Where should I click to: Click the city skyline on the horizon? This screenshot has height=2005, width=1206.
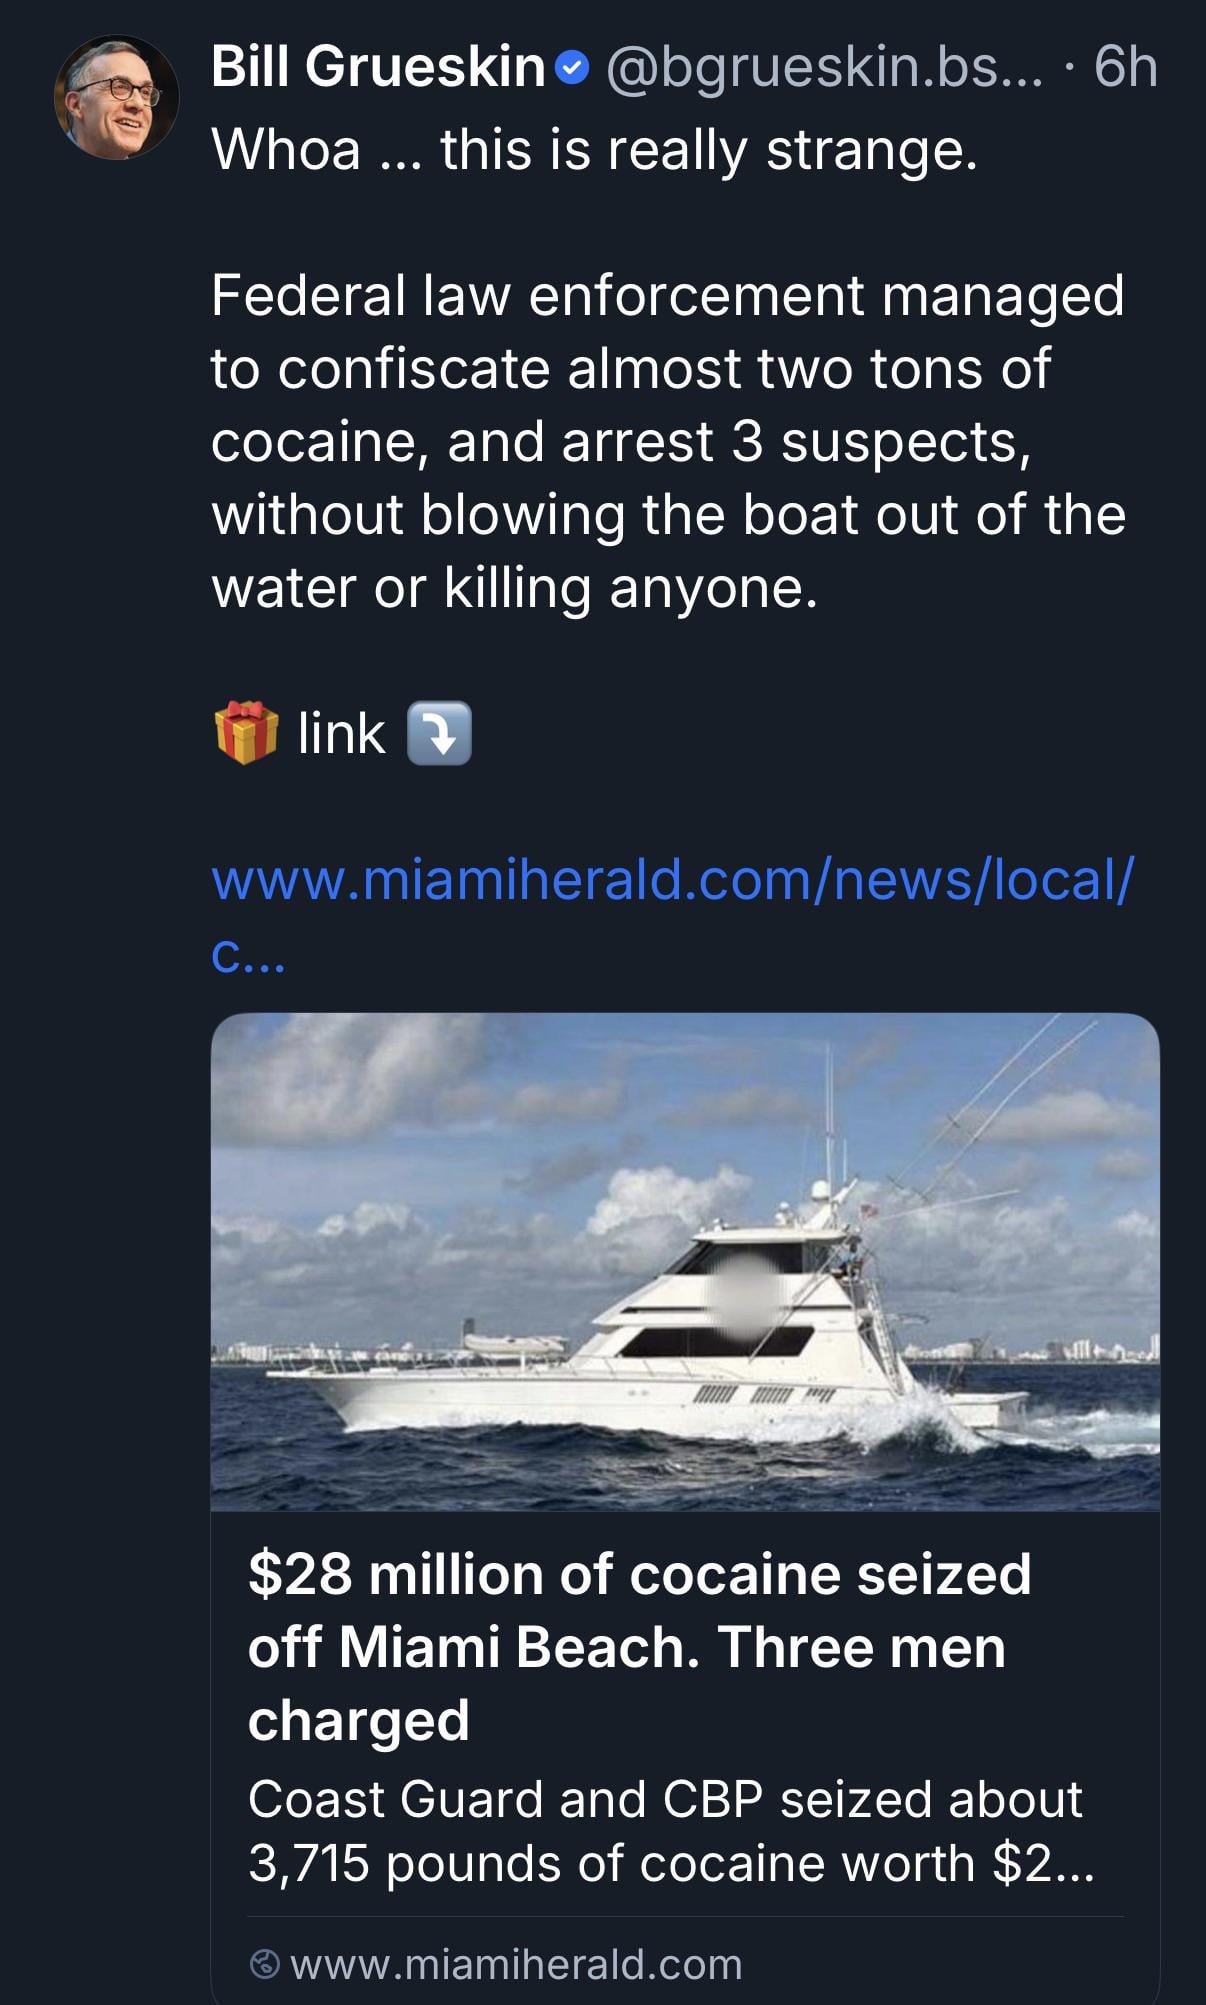1060,1348
